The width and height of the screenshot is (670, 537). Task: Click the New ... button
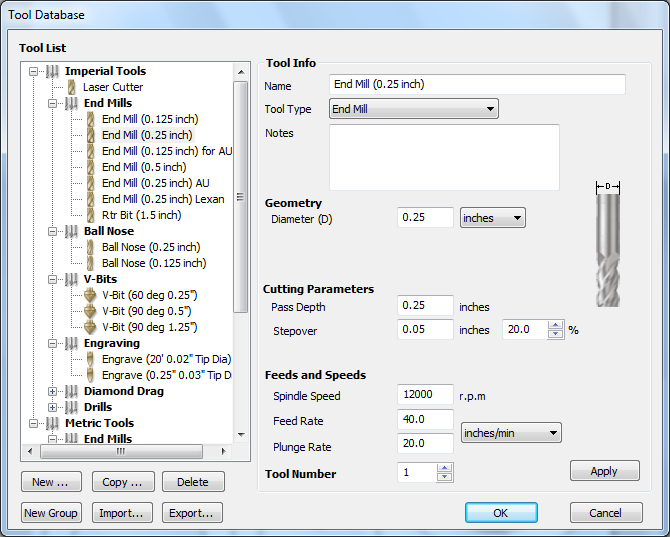coord(51,482)
